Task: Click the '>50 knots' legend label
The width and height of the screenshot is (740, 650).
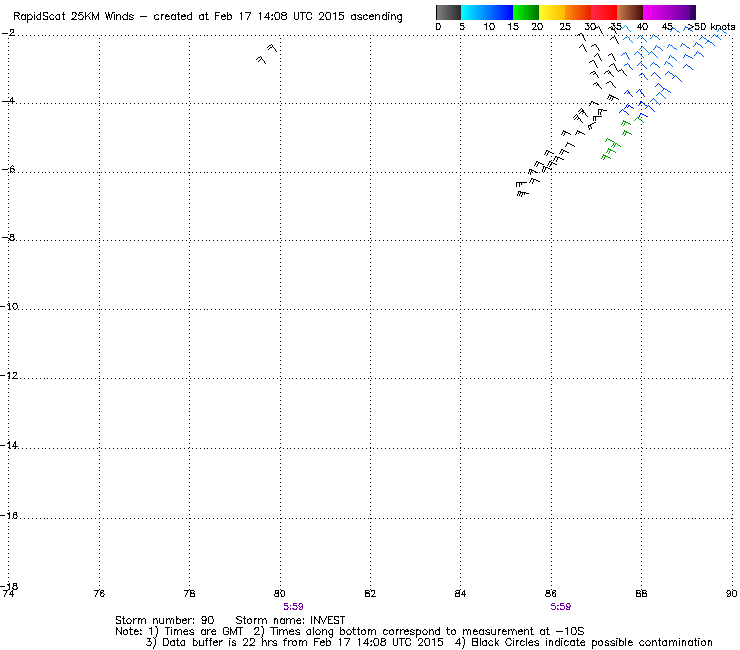Action: [711, 27]
